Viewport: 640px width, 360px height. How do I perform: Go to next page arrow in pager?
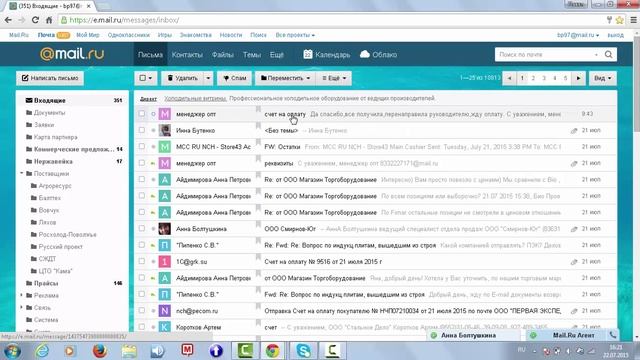point(578,78)
